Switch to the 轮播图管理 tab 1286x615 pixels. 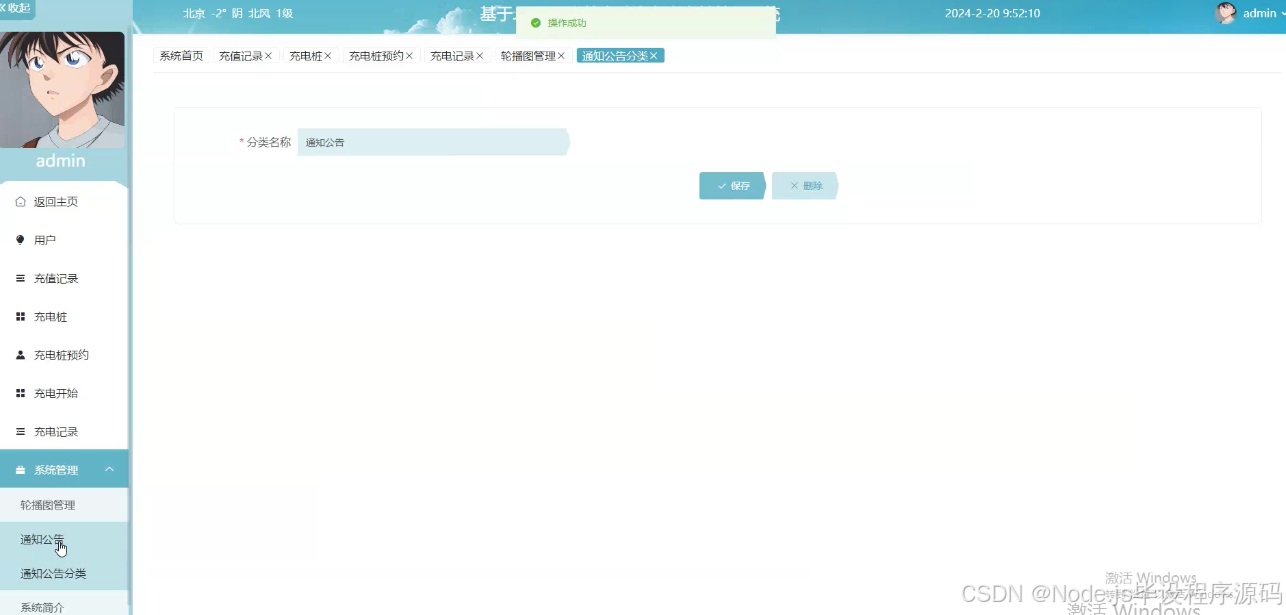(528, 56)
